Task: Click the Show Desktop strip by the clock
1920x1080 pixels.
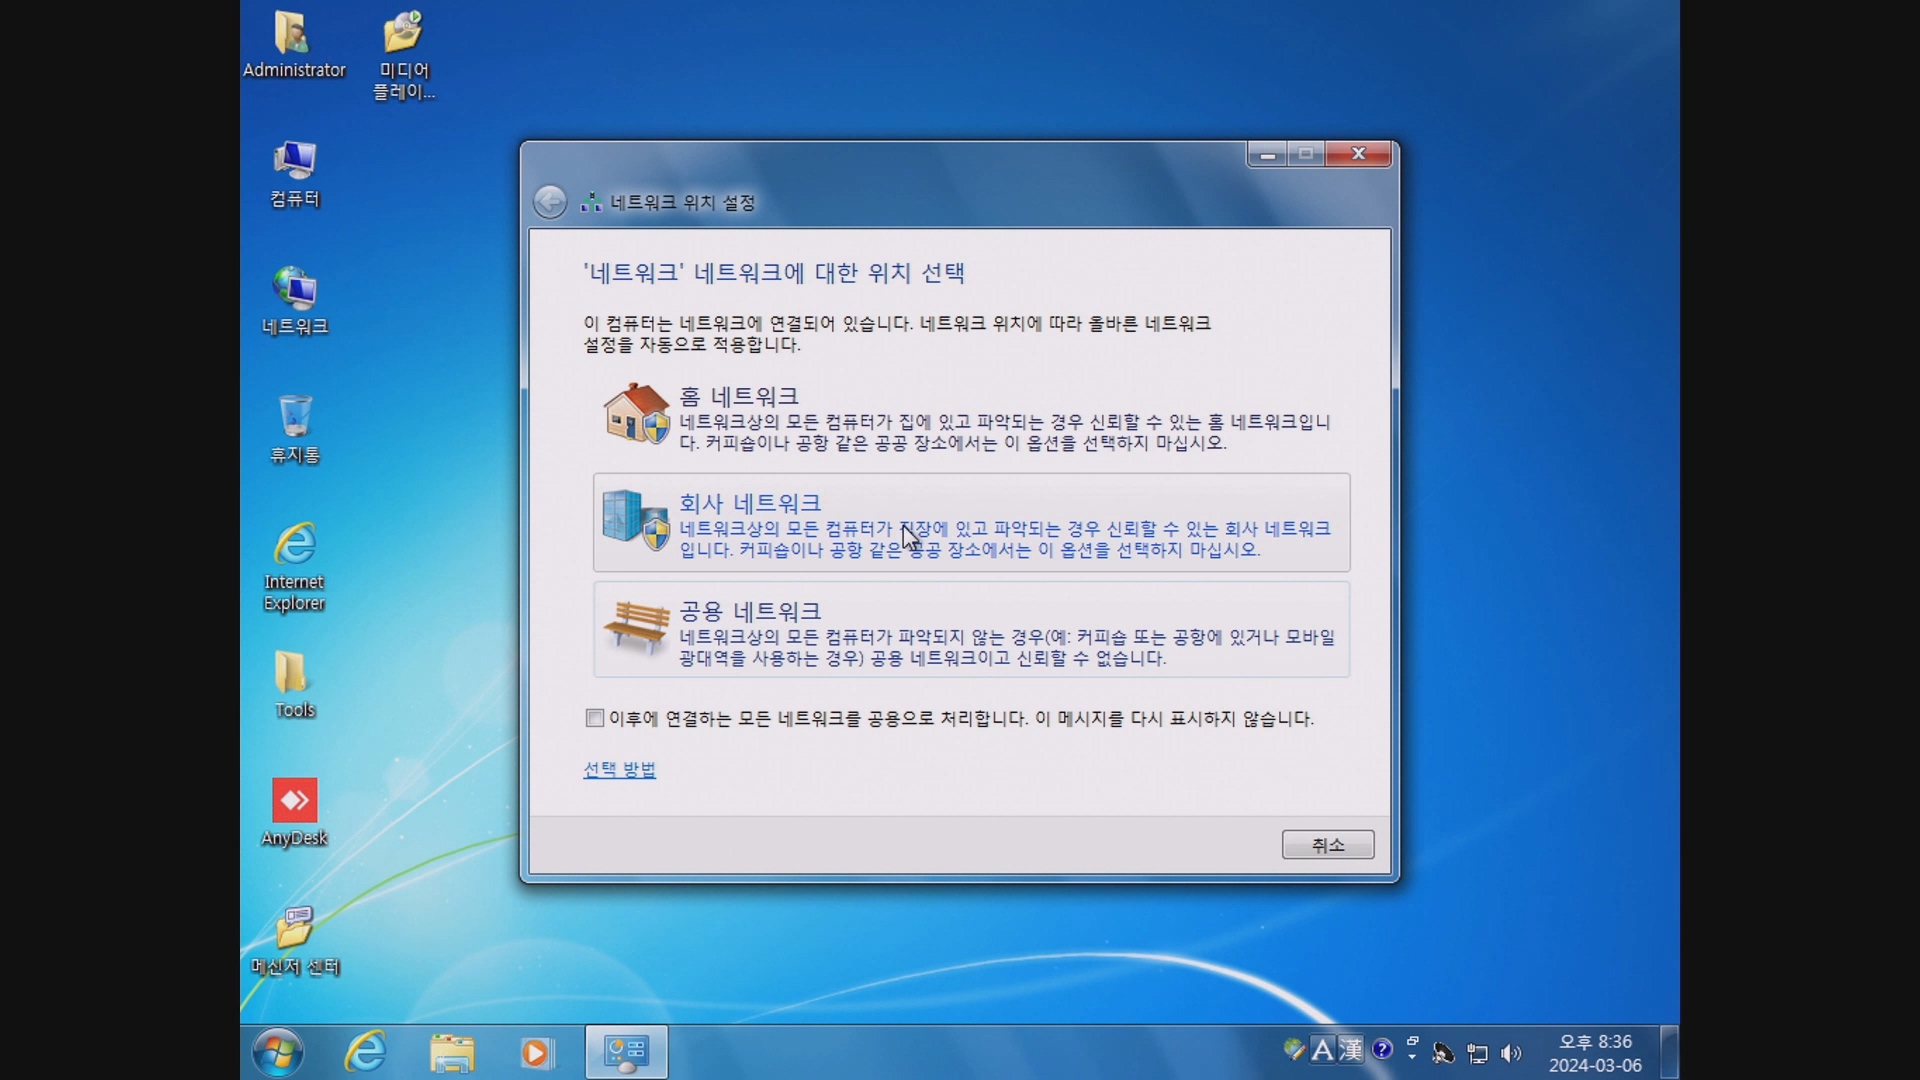Action: click(x=1668, y=1052)
